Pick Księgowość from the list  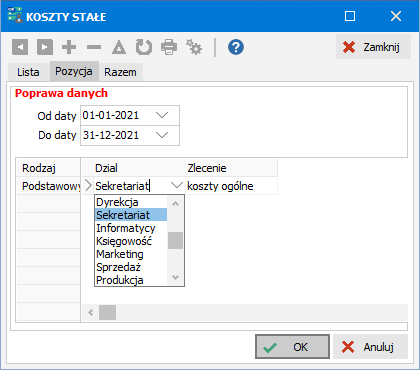[131, 241]
